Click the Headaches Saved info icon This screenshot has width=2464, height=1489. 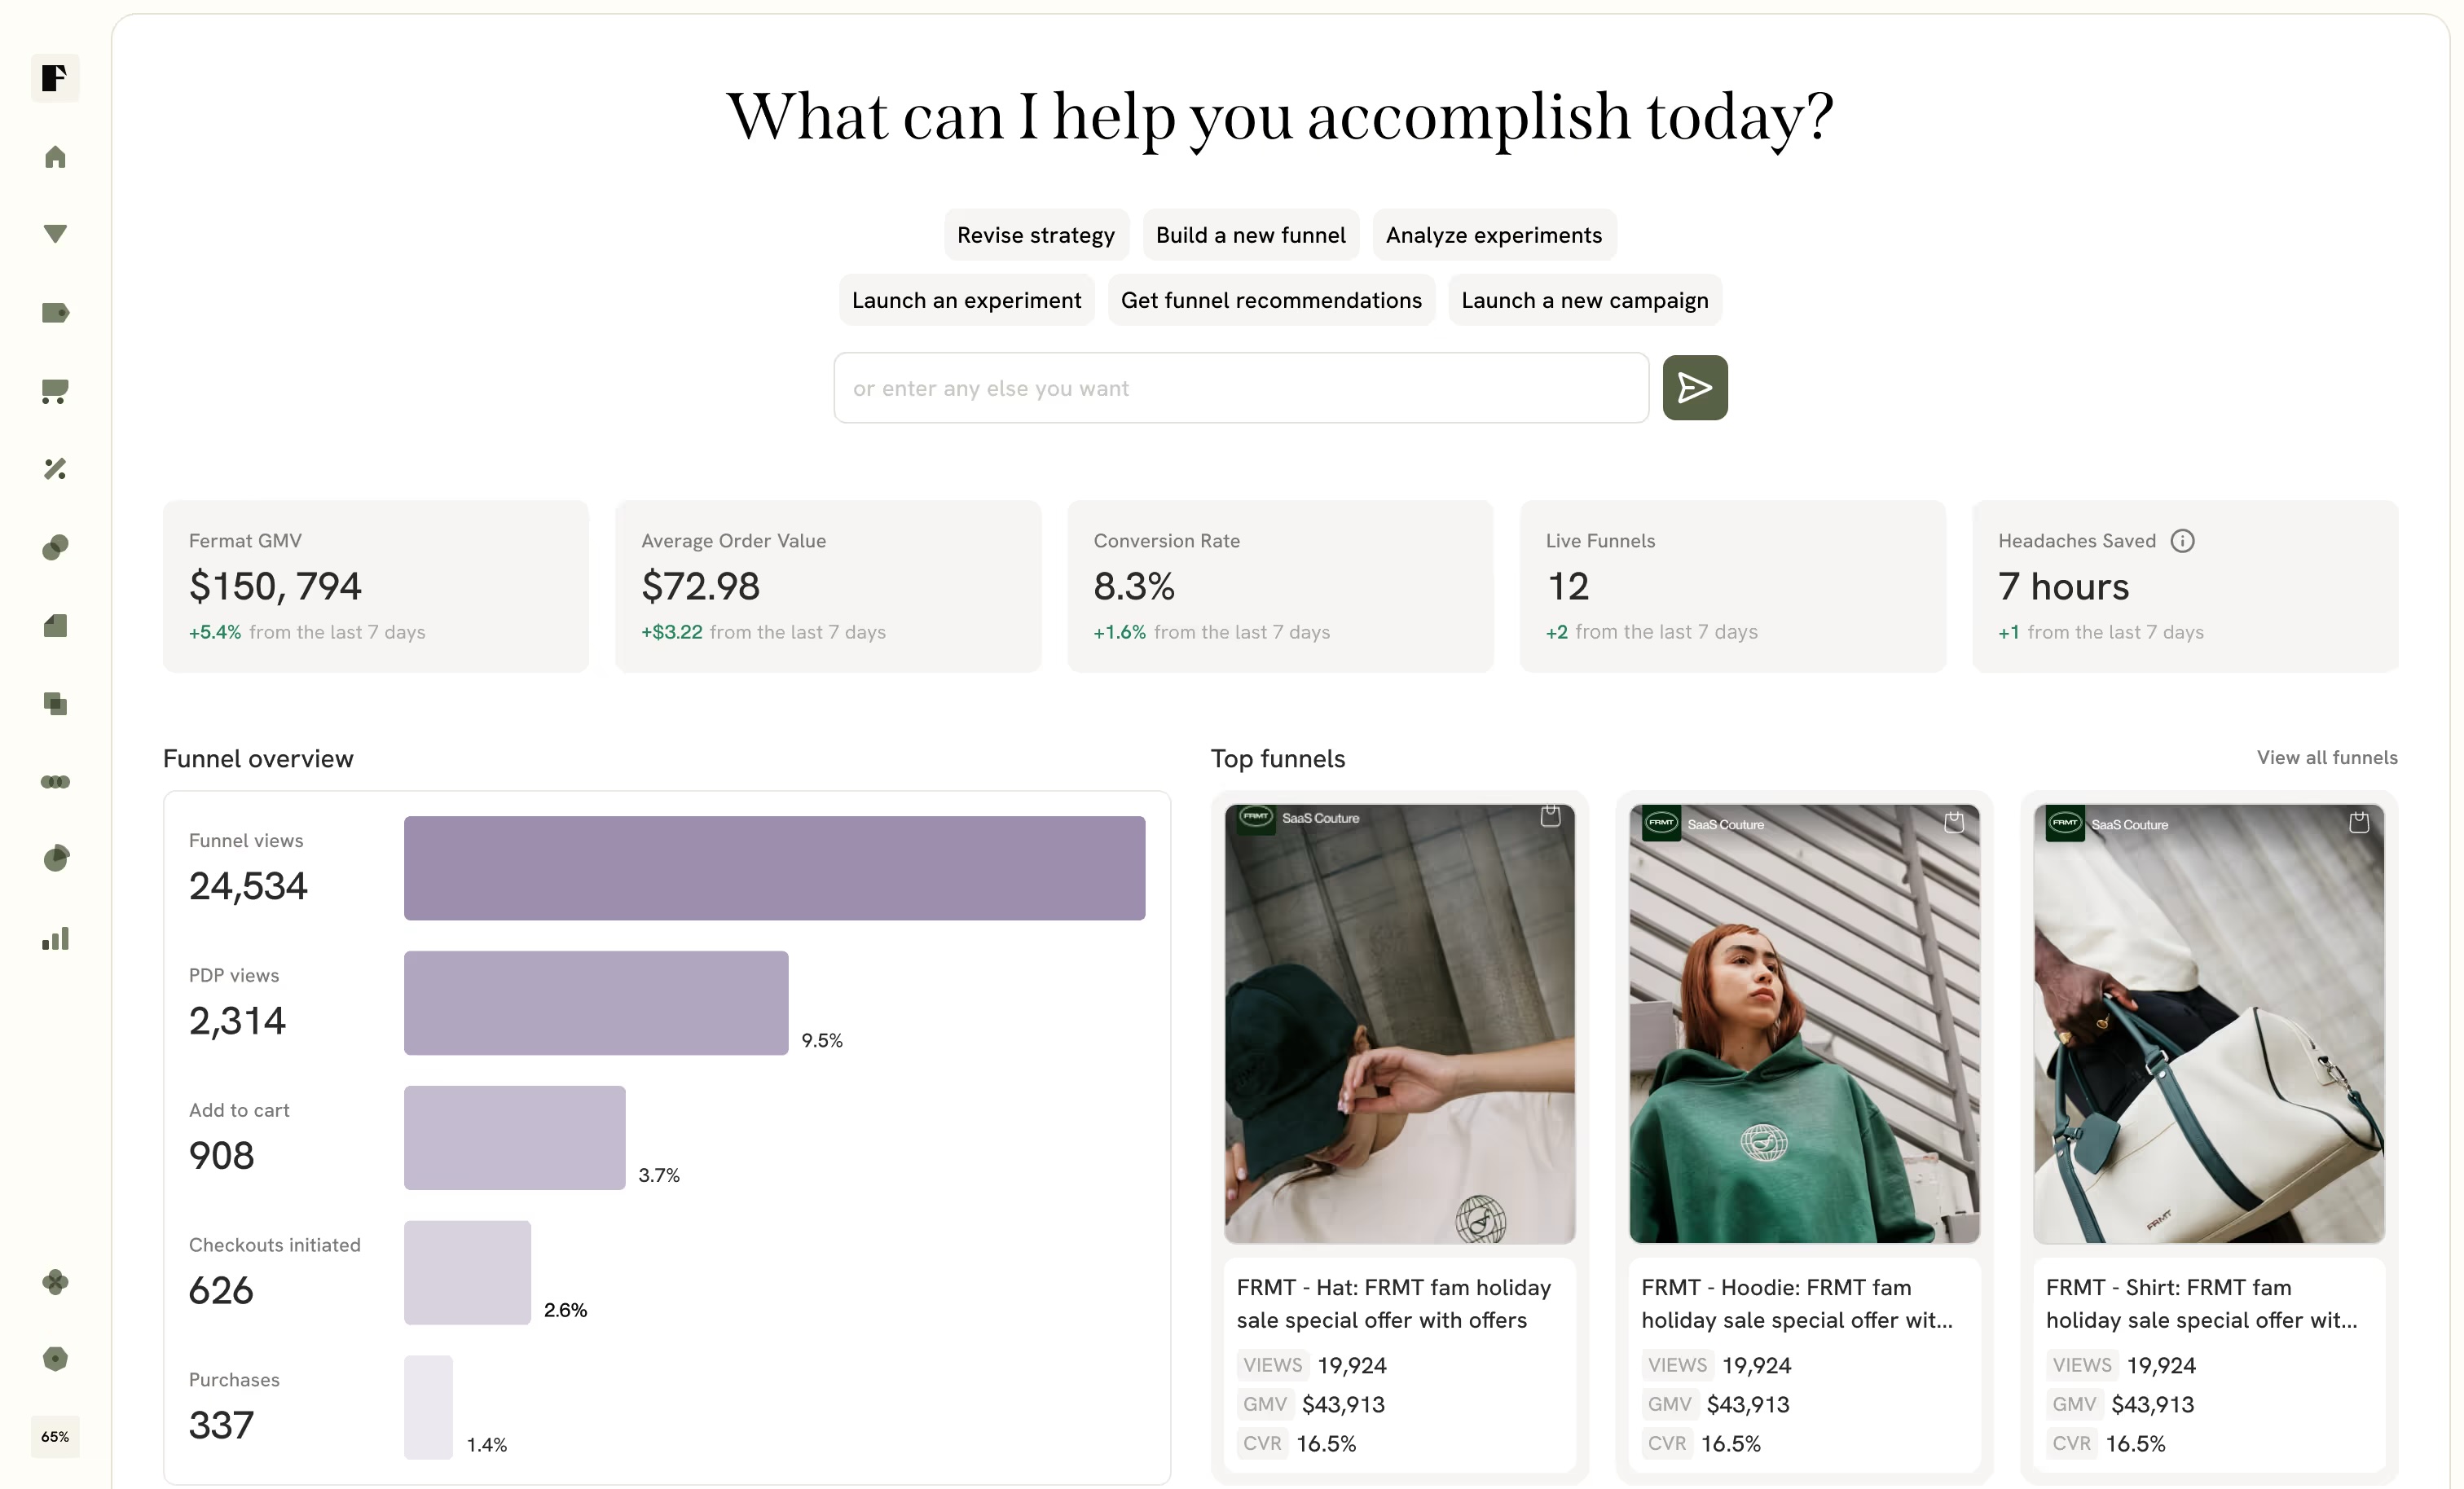[x=2182, y=541]
